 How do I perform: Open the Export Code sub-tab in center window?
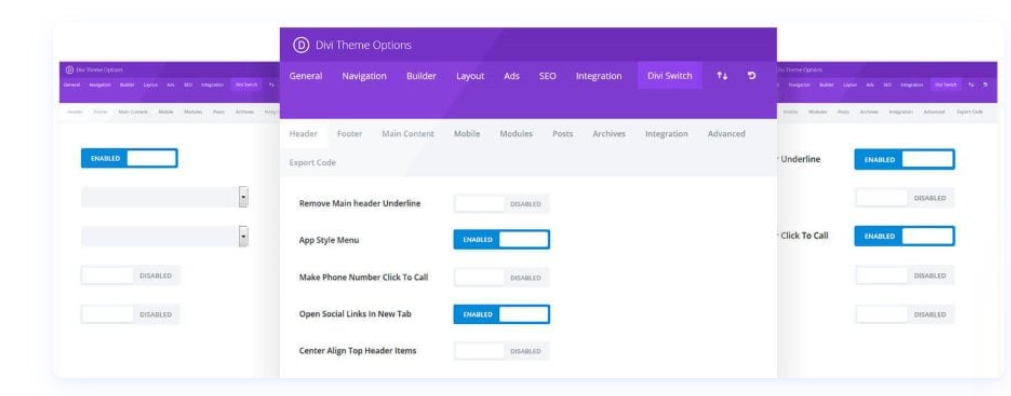click(312, 163)
